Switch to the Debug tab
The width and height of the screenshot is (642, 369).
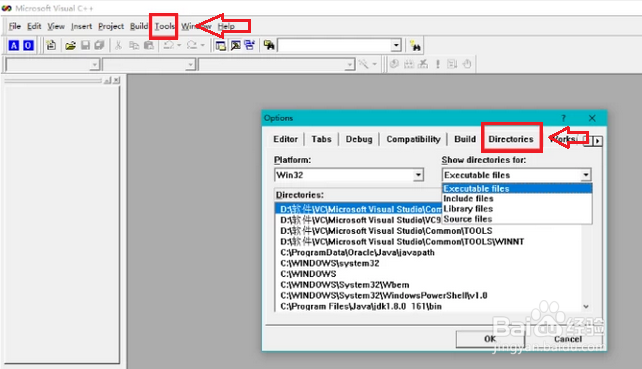(x=359, y=139)
